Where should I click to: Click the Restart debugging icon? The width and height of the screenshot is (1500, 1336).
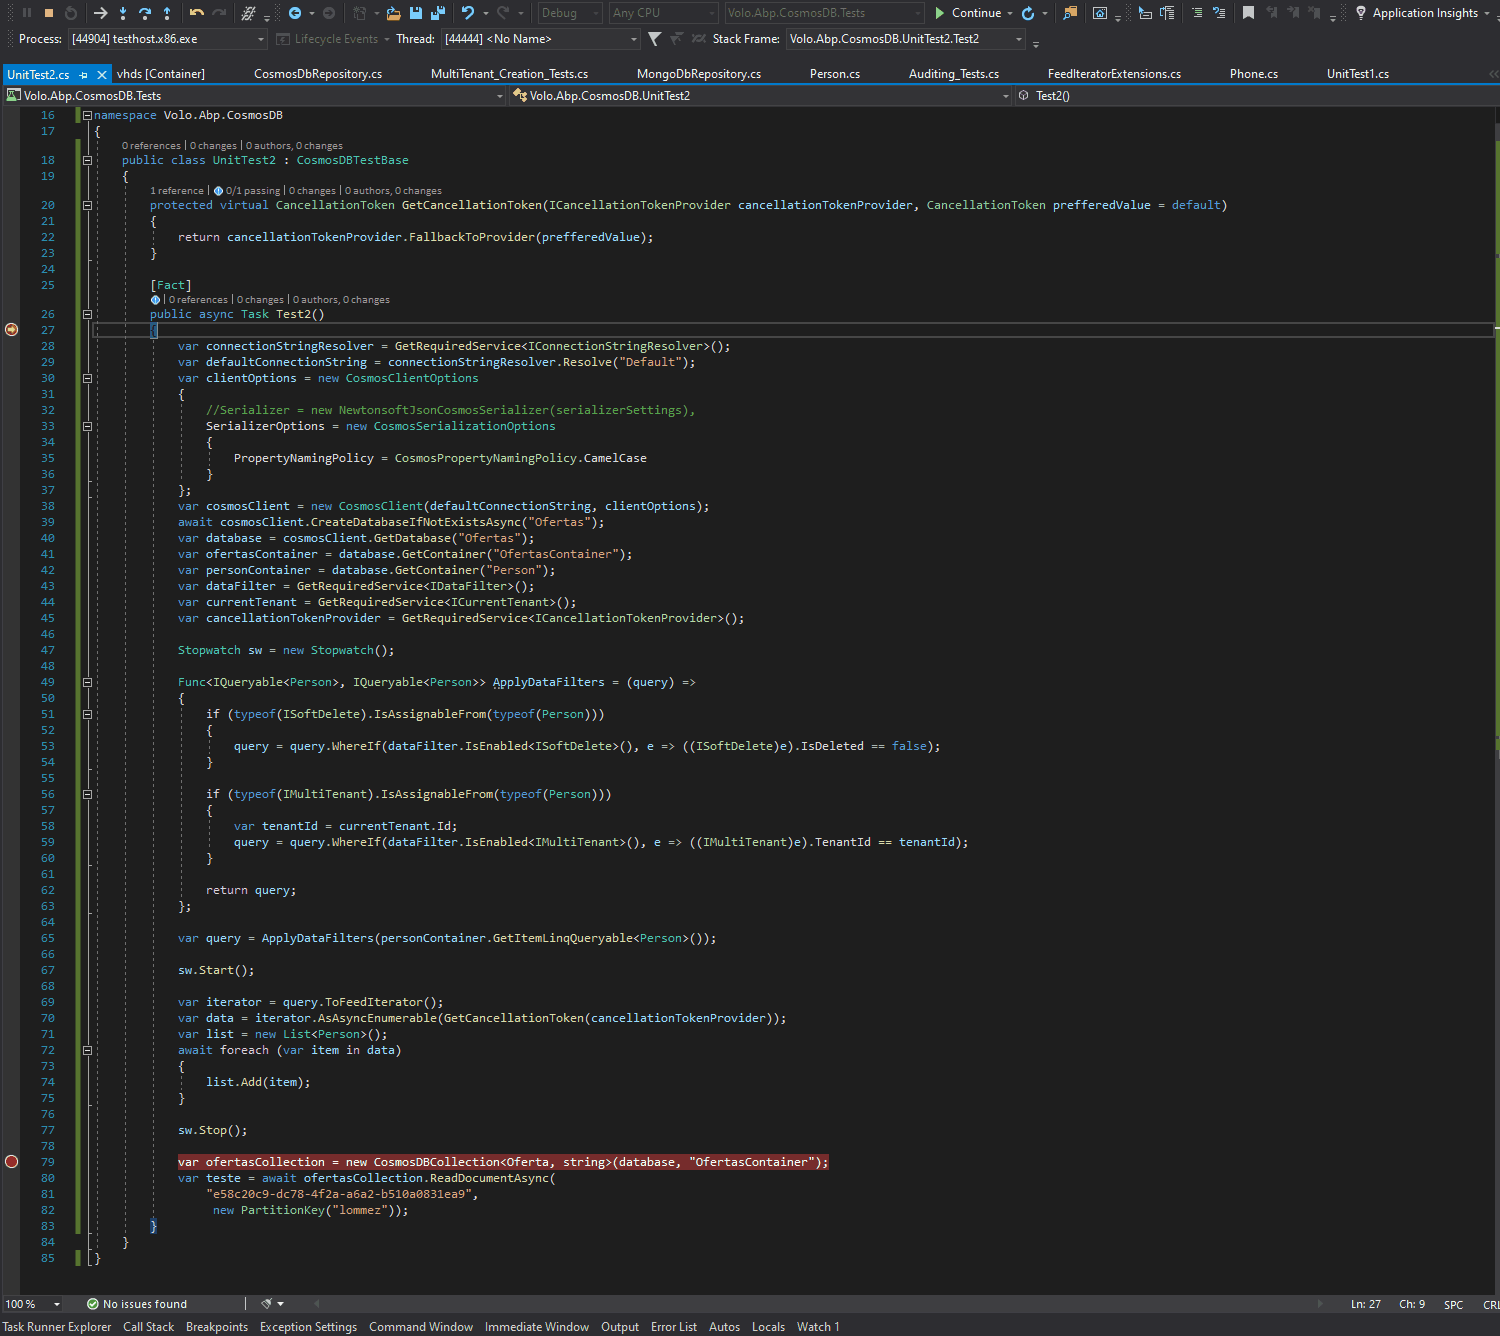[x=70, y=13]
